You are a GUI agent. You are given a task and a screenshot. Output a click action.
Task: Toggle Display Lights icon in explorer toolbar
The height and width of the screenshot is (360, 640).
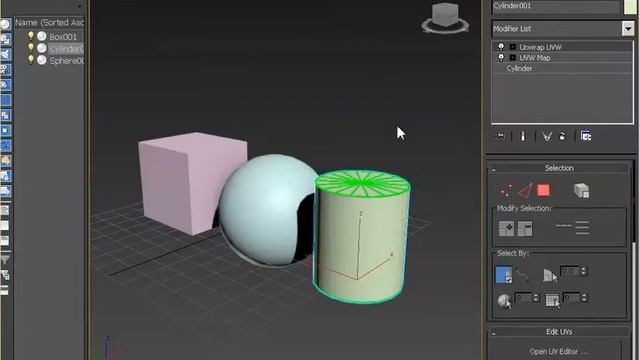click(x=5, y=54)
